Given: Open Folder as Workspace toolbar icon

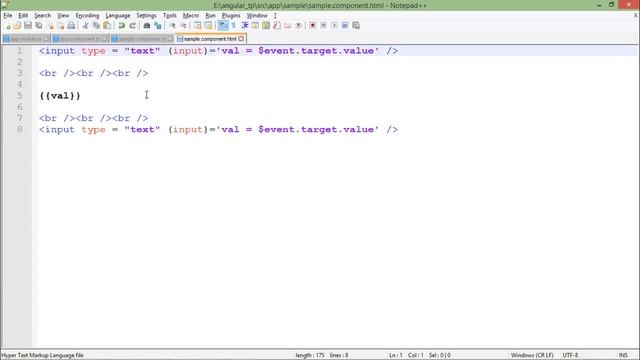Looking at the screenshot, I should (288, 26).
